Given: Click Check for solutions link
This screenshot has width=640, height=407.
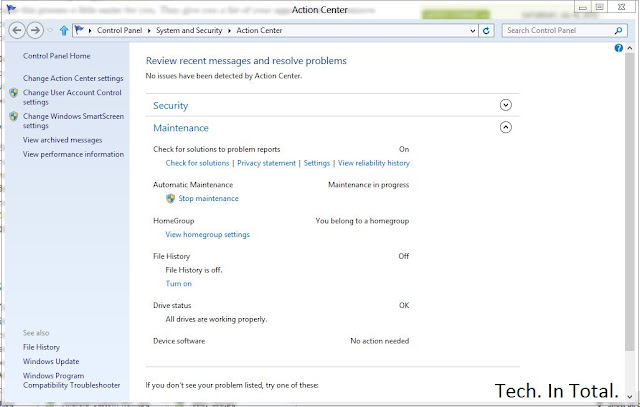Looking at the screenshot, I should [x=198, y=163].
